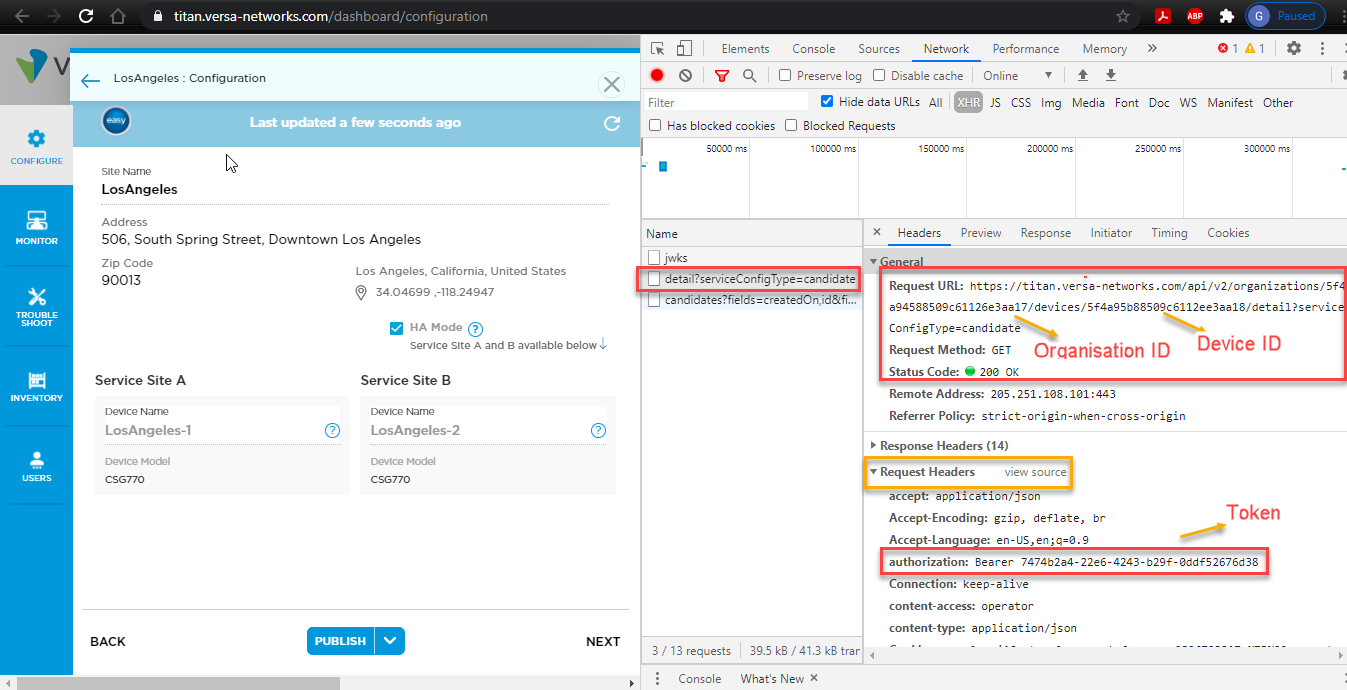The image size is (1347, 690).
Task: Open the Trouble Shoot sidebar section
Action: click(37, 306)
